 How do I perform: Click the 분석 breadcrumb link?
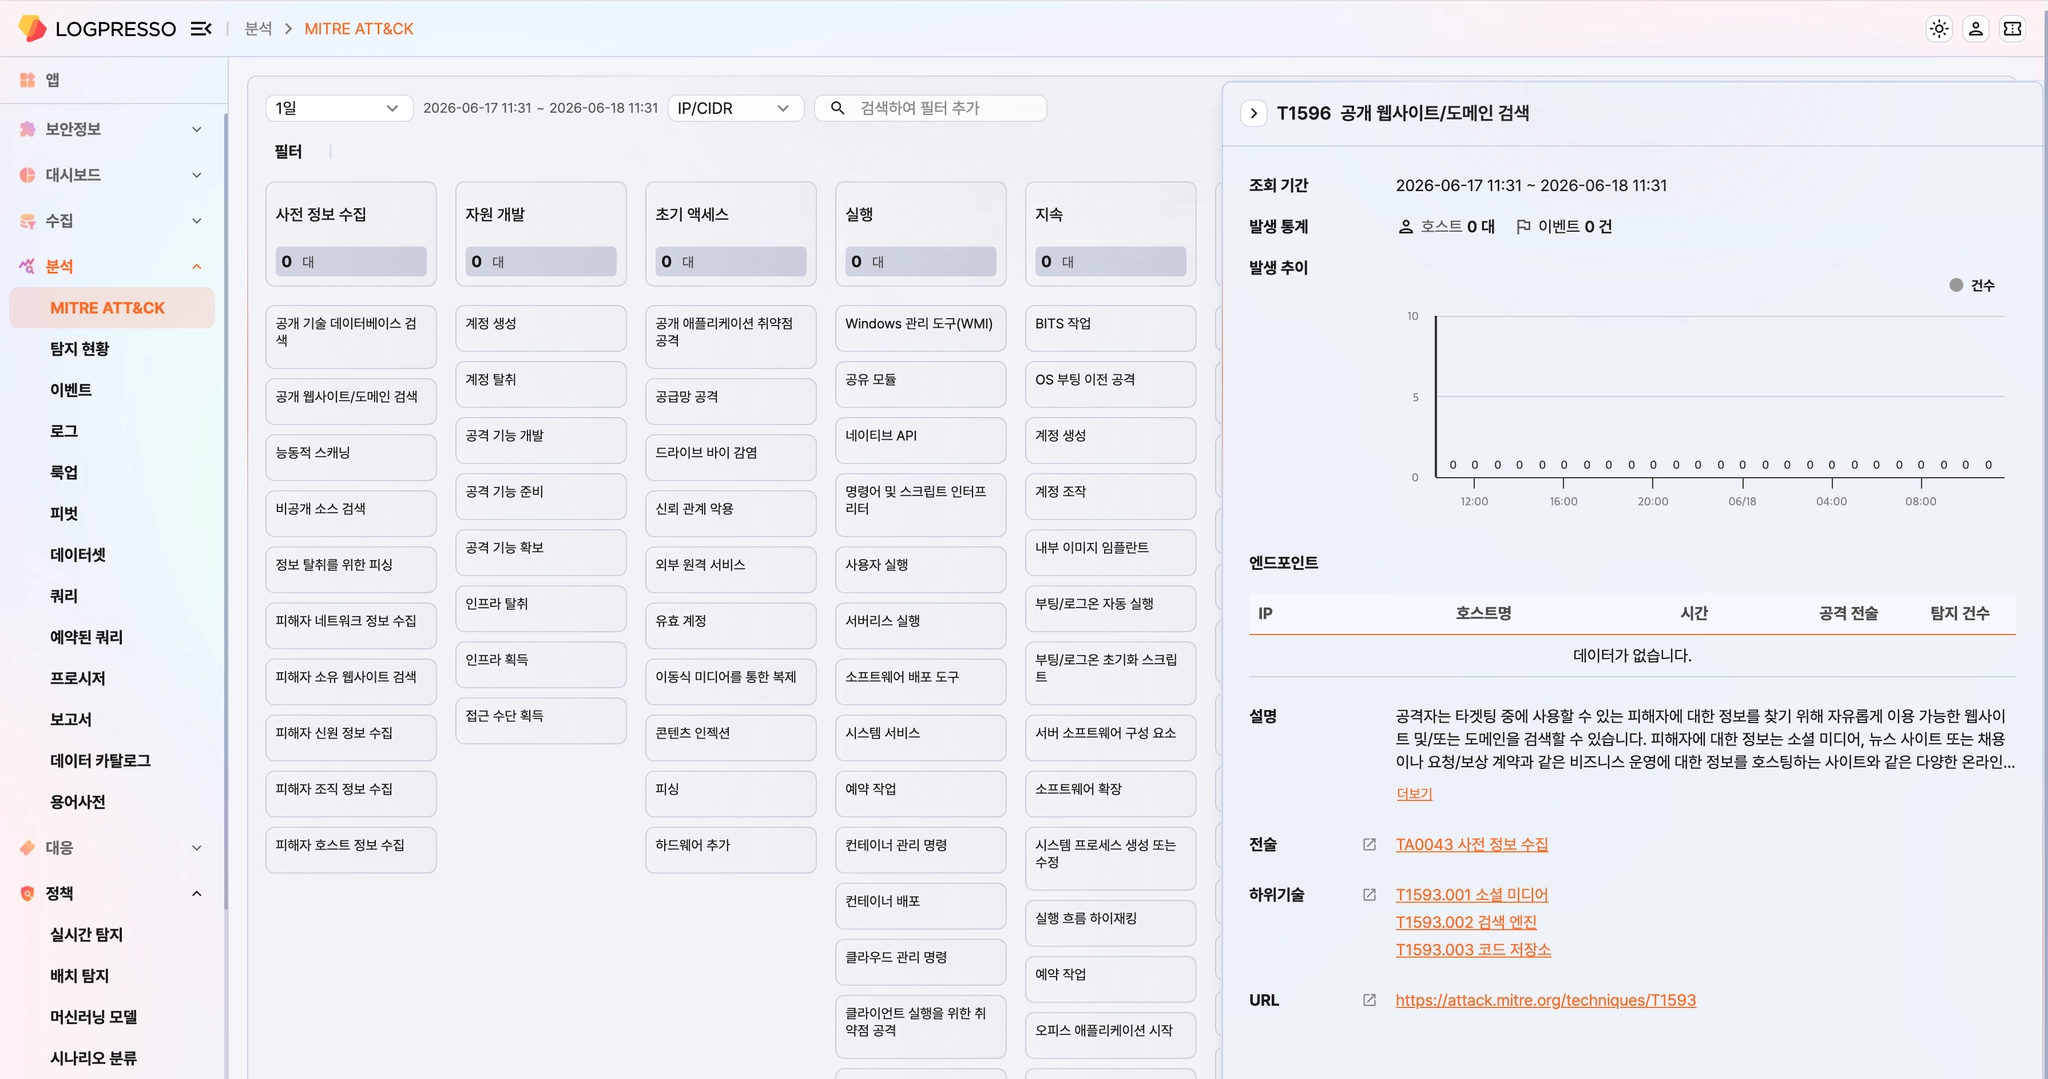[x=259, y=29]
